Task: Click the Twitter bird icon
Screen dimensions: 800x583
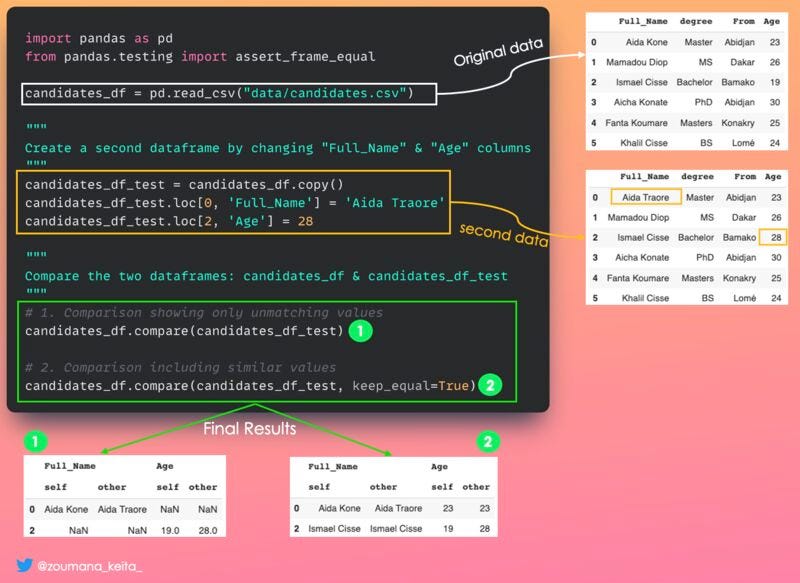Action: [24, 565]
